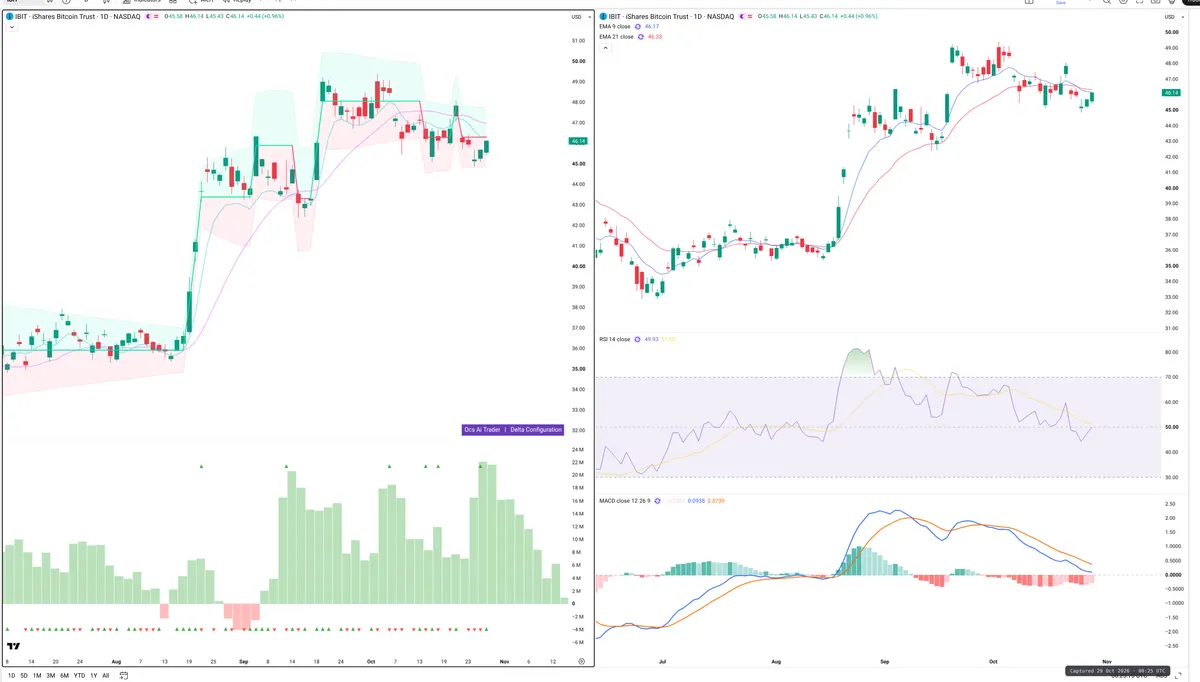Viewport: 1200px width, 682px height.
Task: Switch to the YTD time range
Action: pos(79,676)
